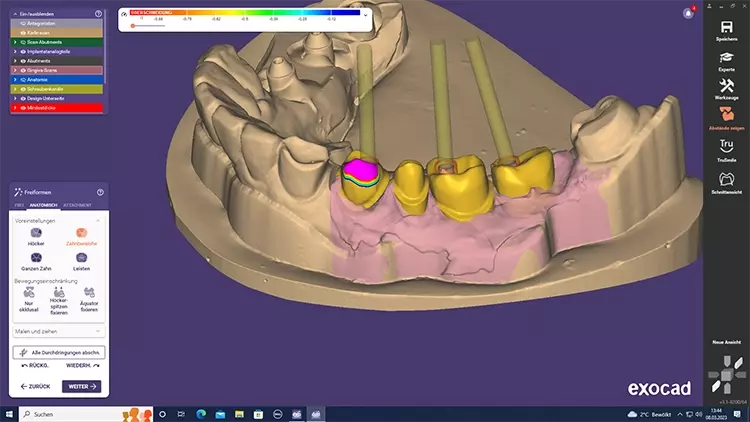Click the Weiter button
The image size is (750, 422).
81,386
